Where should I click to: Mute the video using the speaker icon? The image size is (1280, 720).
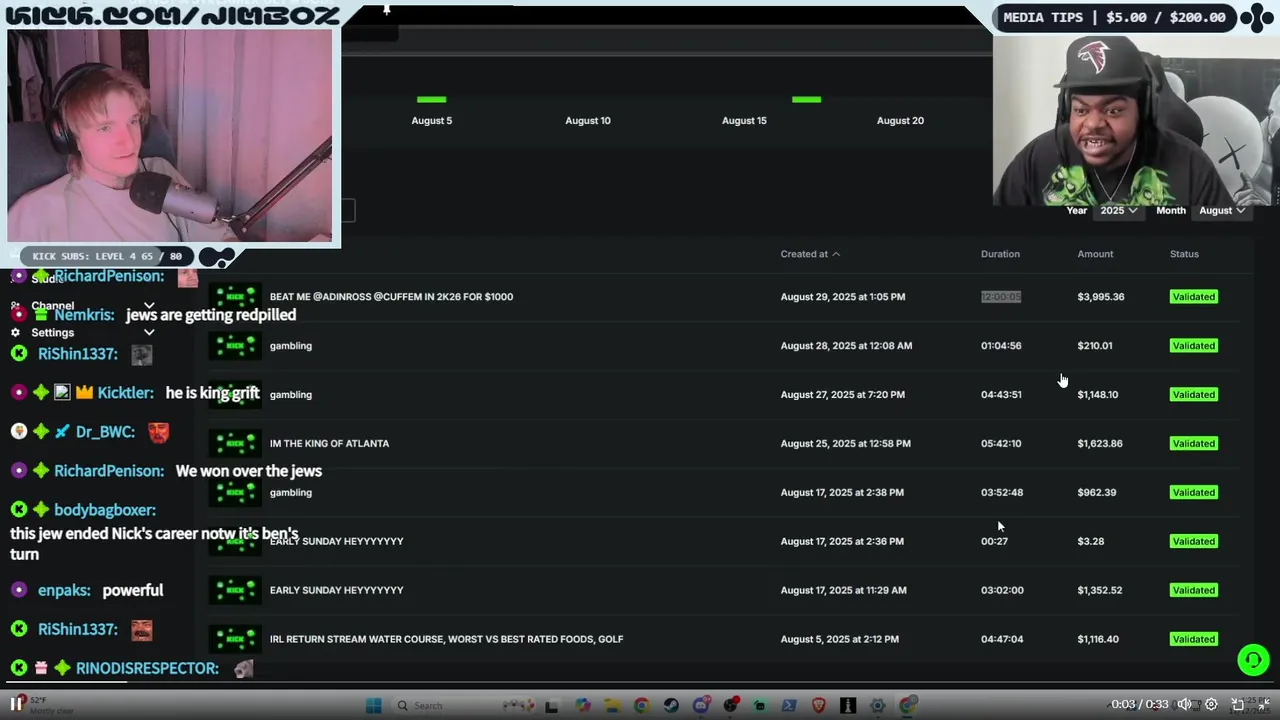pyautogui.click(x=1184, y=704)
